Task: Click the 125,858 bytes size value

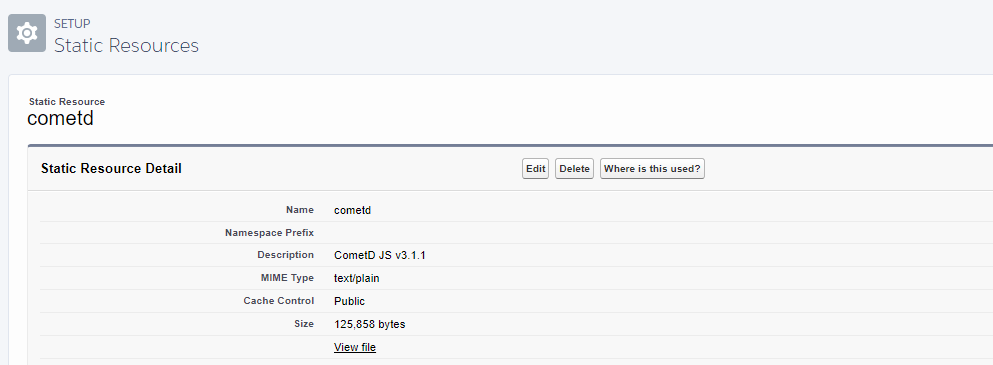Action: coord(369,324)
